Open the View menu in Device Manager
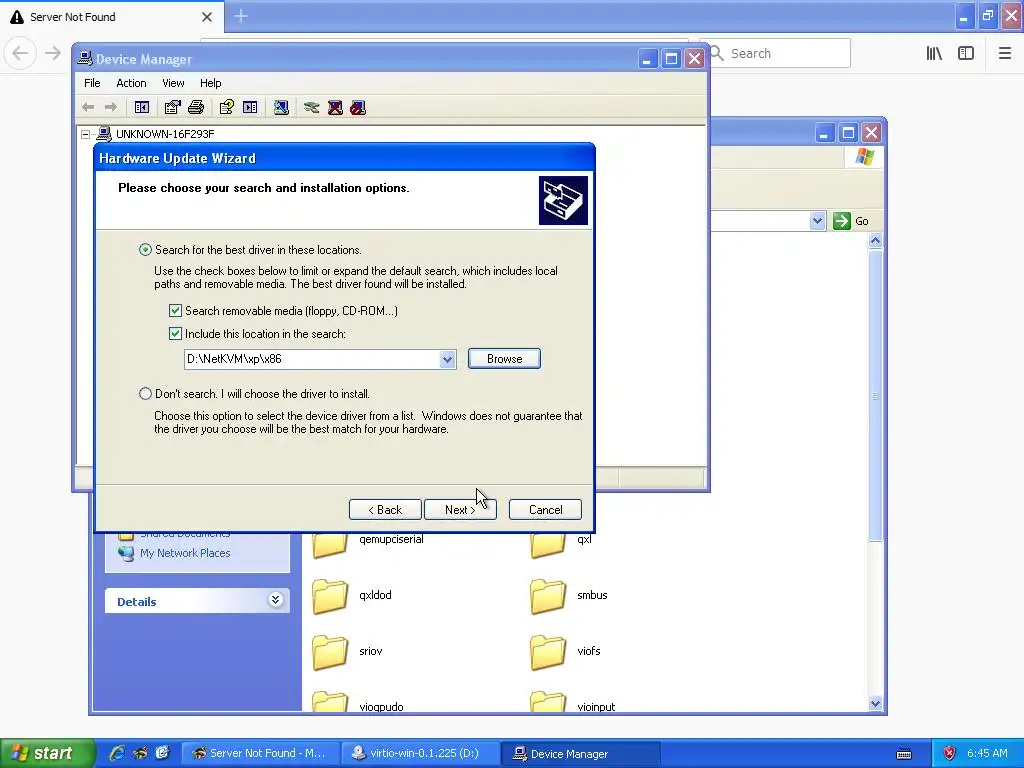Image resolution: width=1024 pixels, height=768 pixels. tap(173, 83)
